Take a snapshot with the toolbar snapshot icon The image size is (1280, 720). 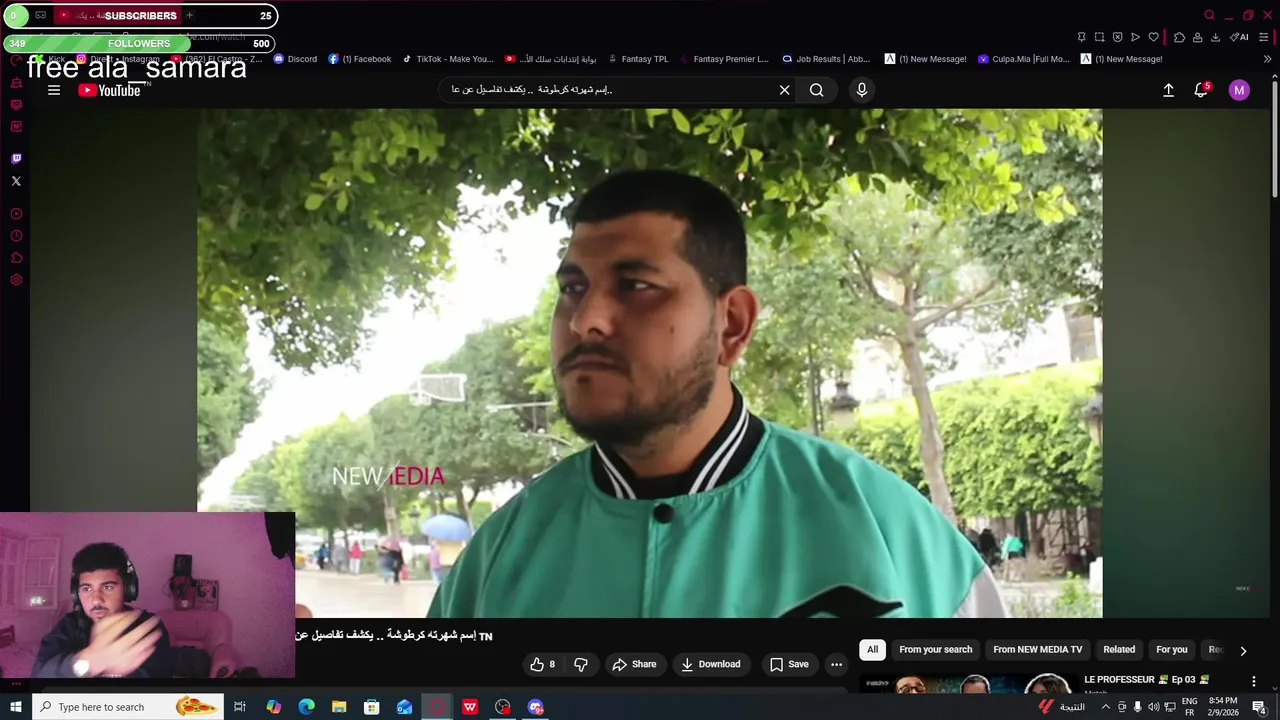pyautogui.click(x=1099, y=37)
